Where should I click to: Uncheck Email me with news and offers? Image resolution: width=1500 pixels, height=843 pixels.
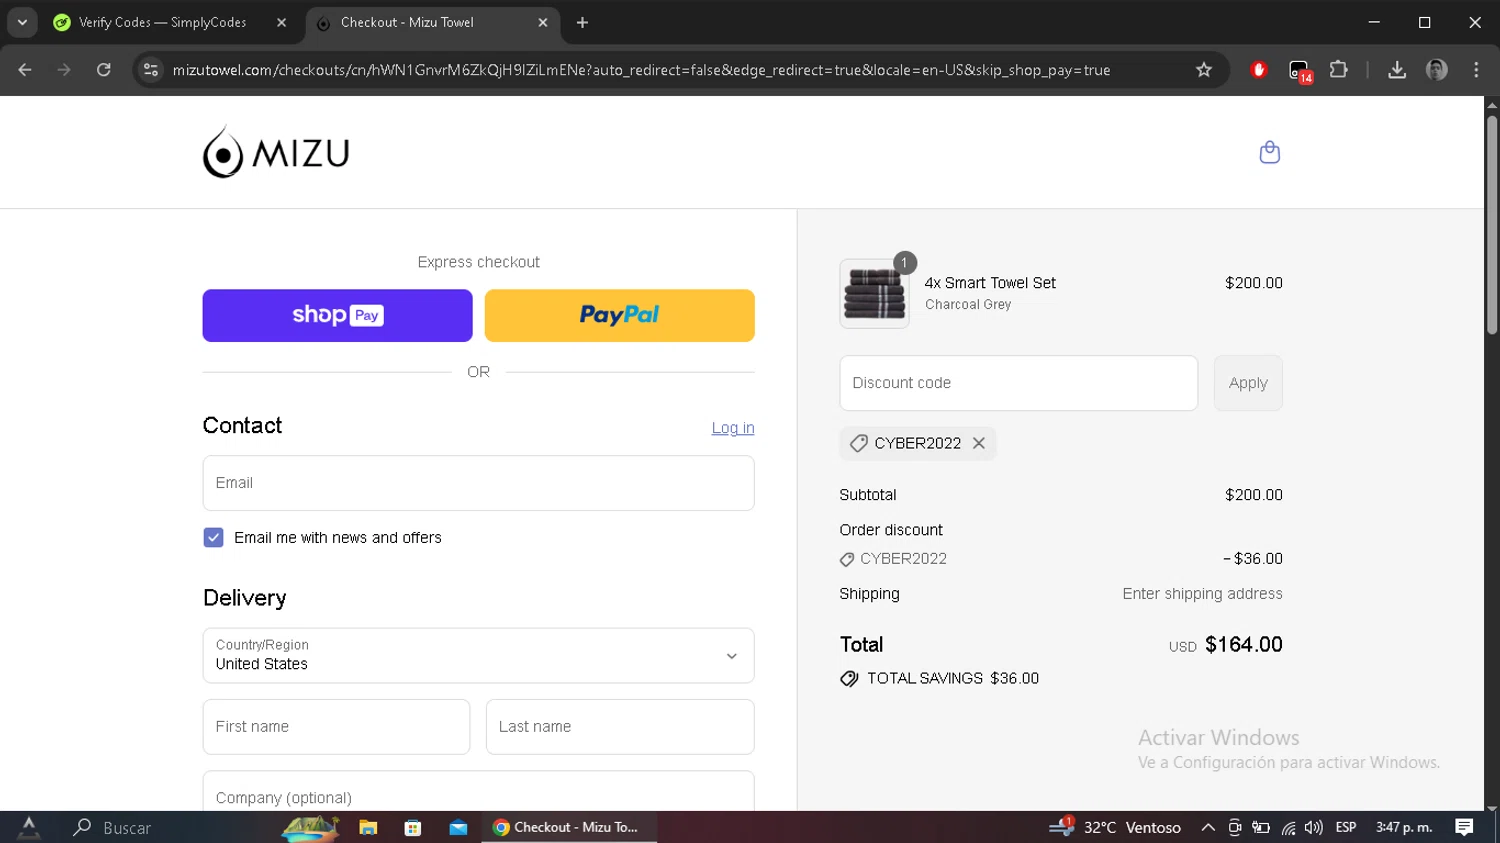[213, 538]
